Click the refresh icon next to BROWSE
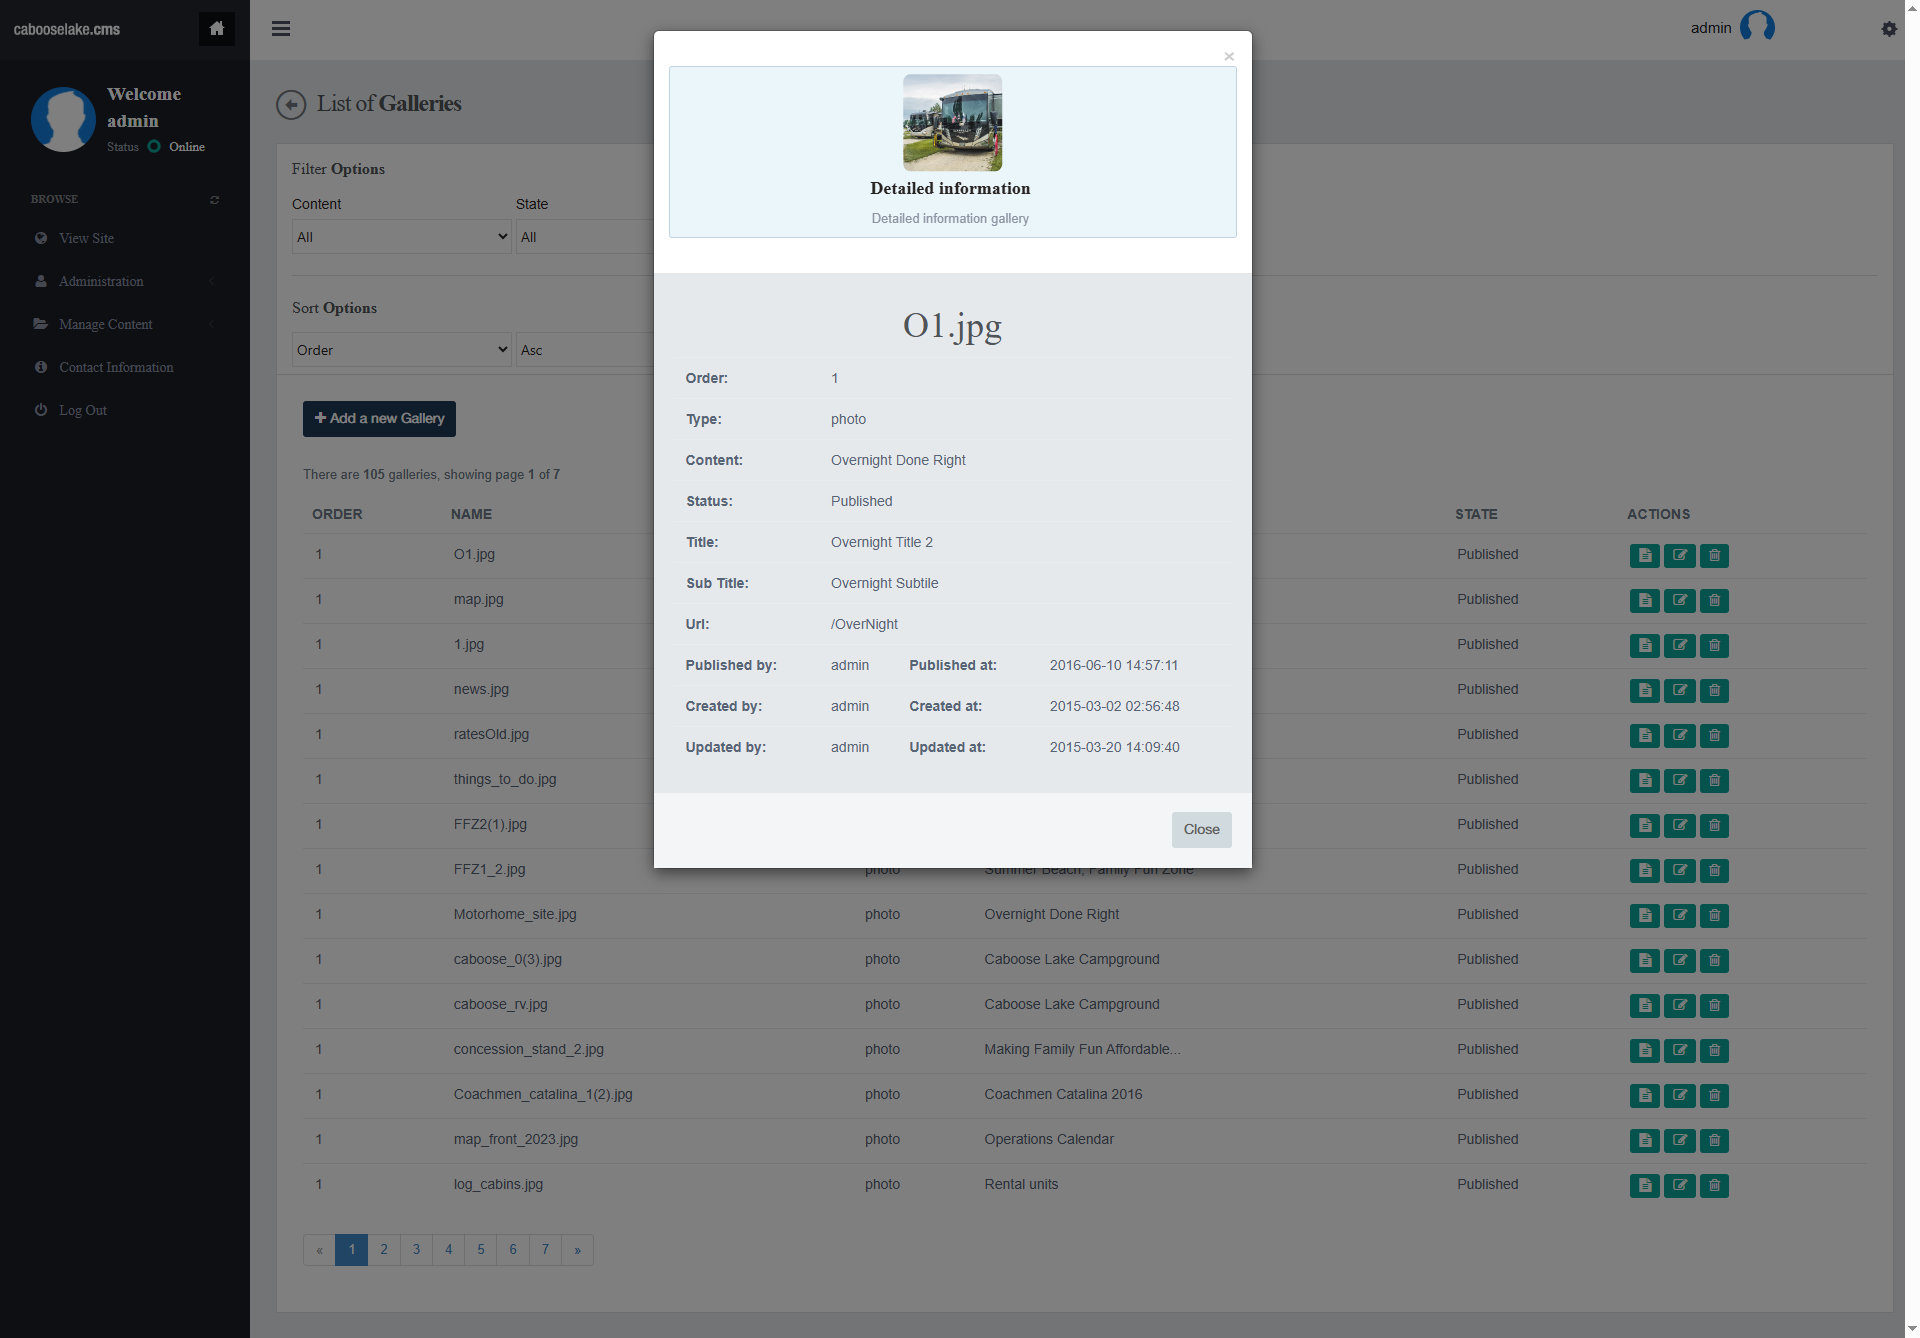This screenshot has height=1338, width=1920. (214, 200)
